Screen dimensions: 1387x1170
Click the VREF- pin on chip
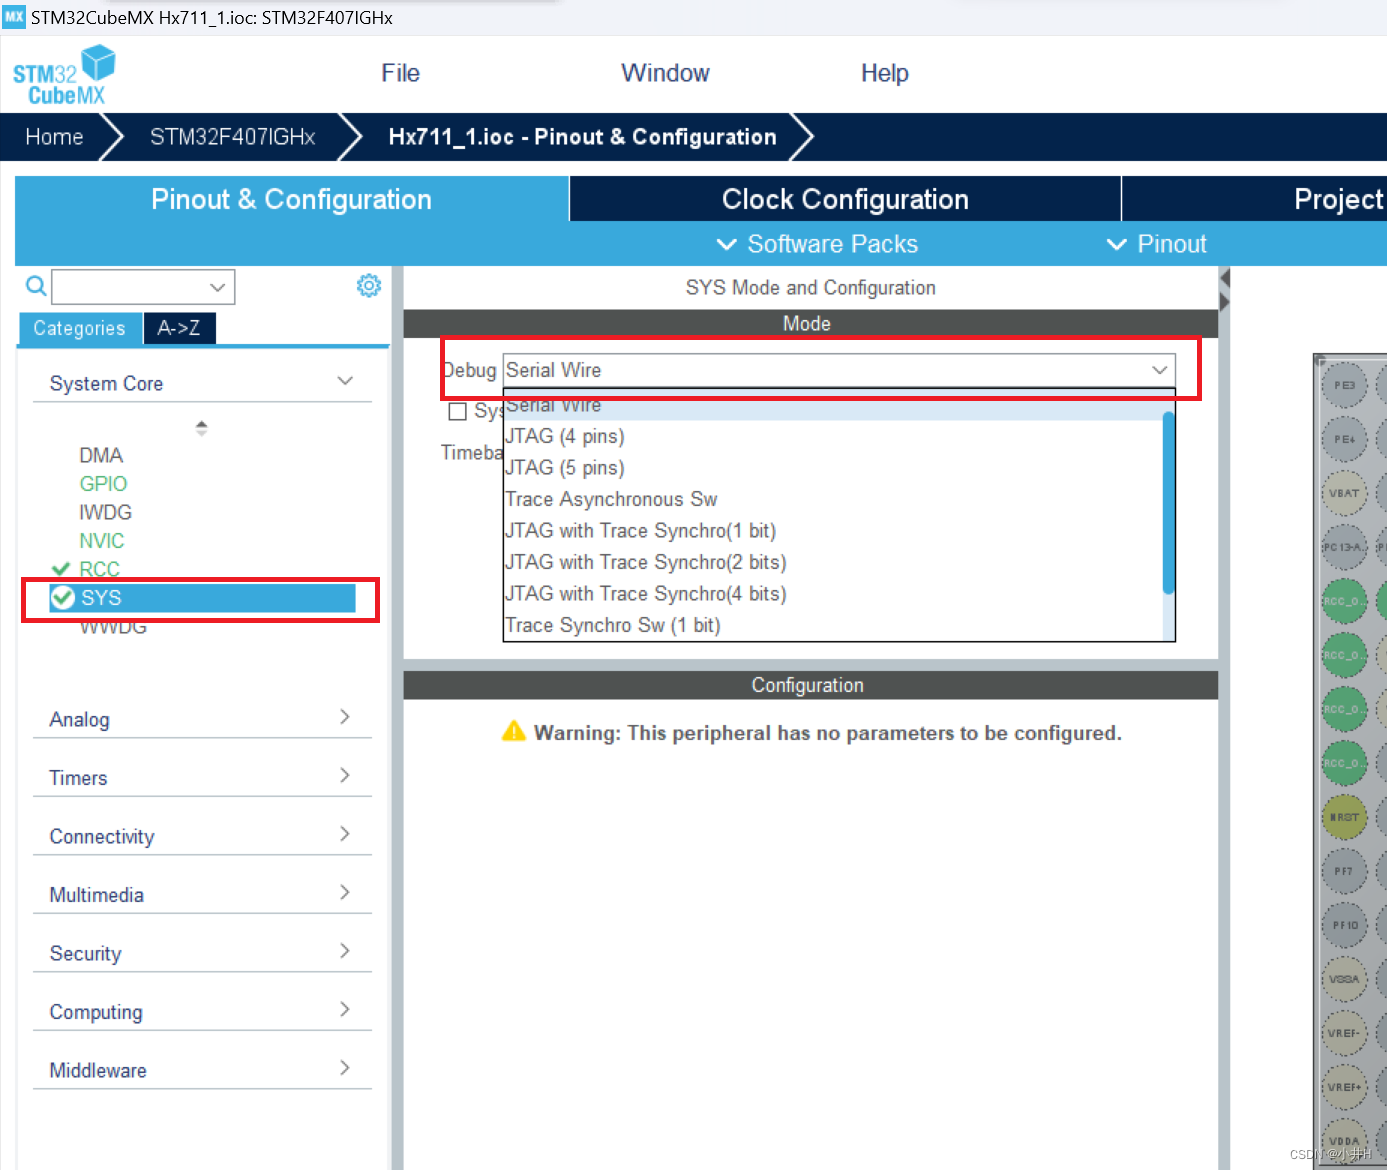pos(1344,1033)
